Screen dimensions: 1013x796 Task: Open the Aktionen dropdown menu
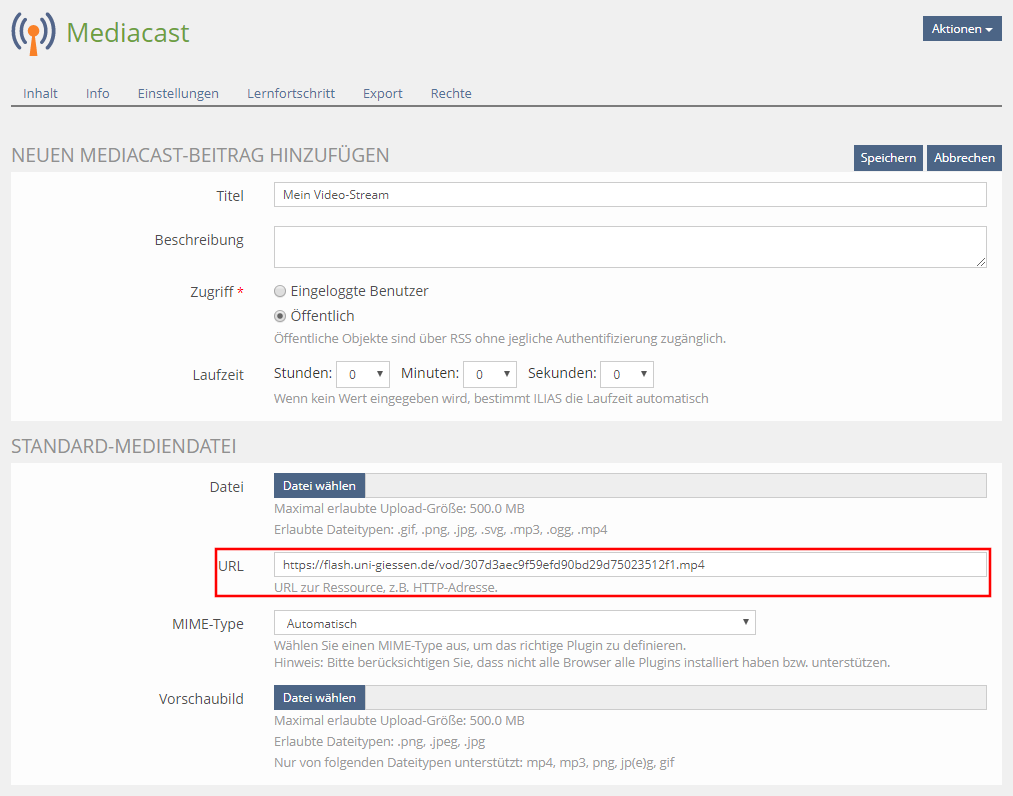(x=961, y=29)
